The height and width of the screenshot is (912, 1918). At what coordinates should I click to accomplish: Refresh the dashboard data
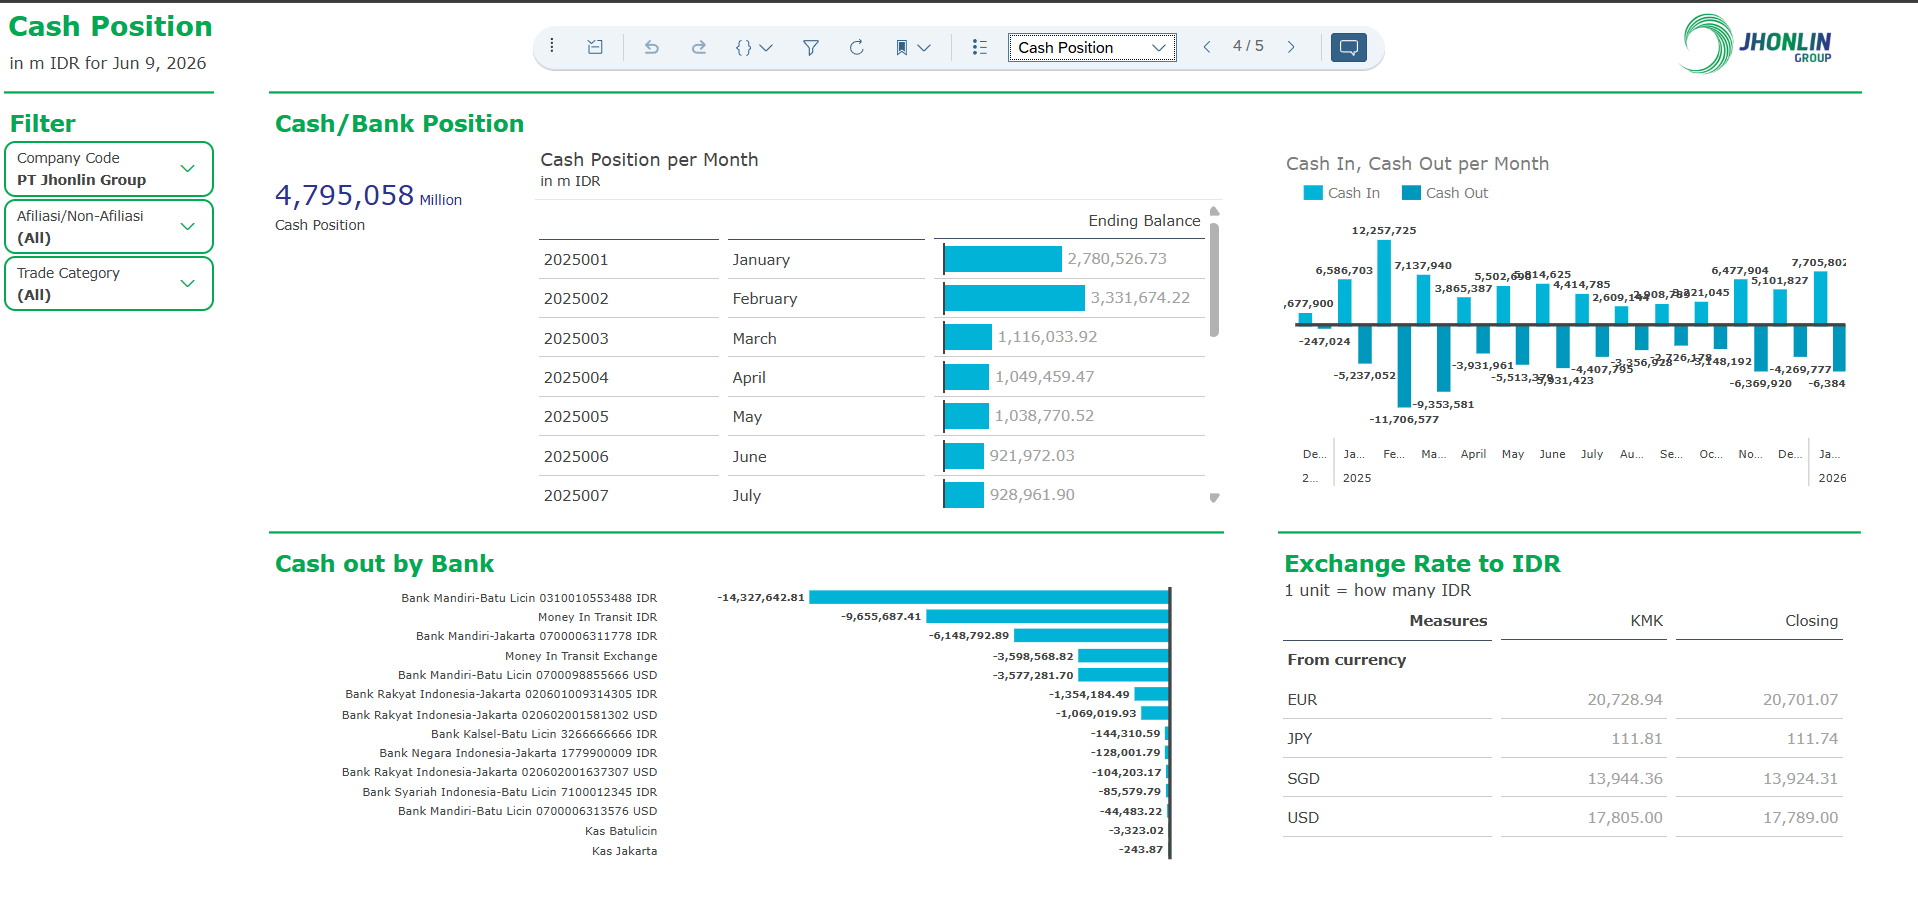coord(857,47)
